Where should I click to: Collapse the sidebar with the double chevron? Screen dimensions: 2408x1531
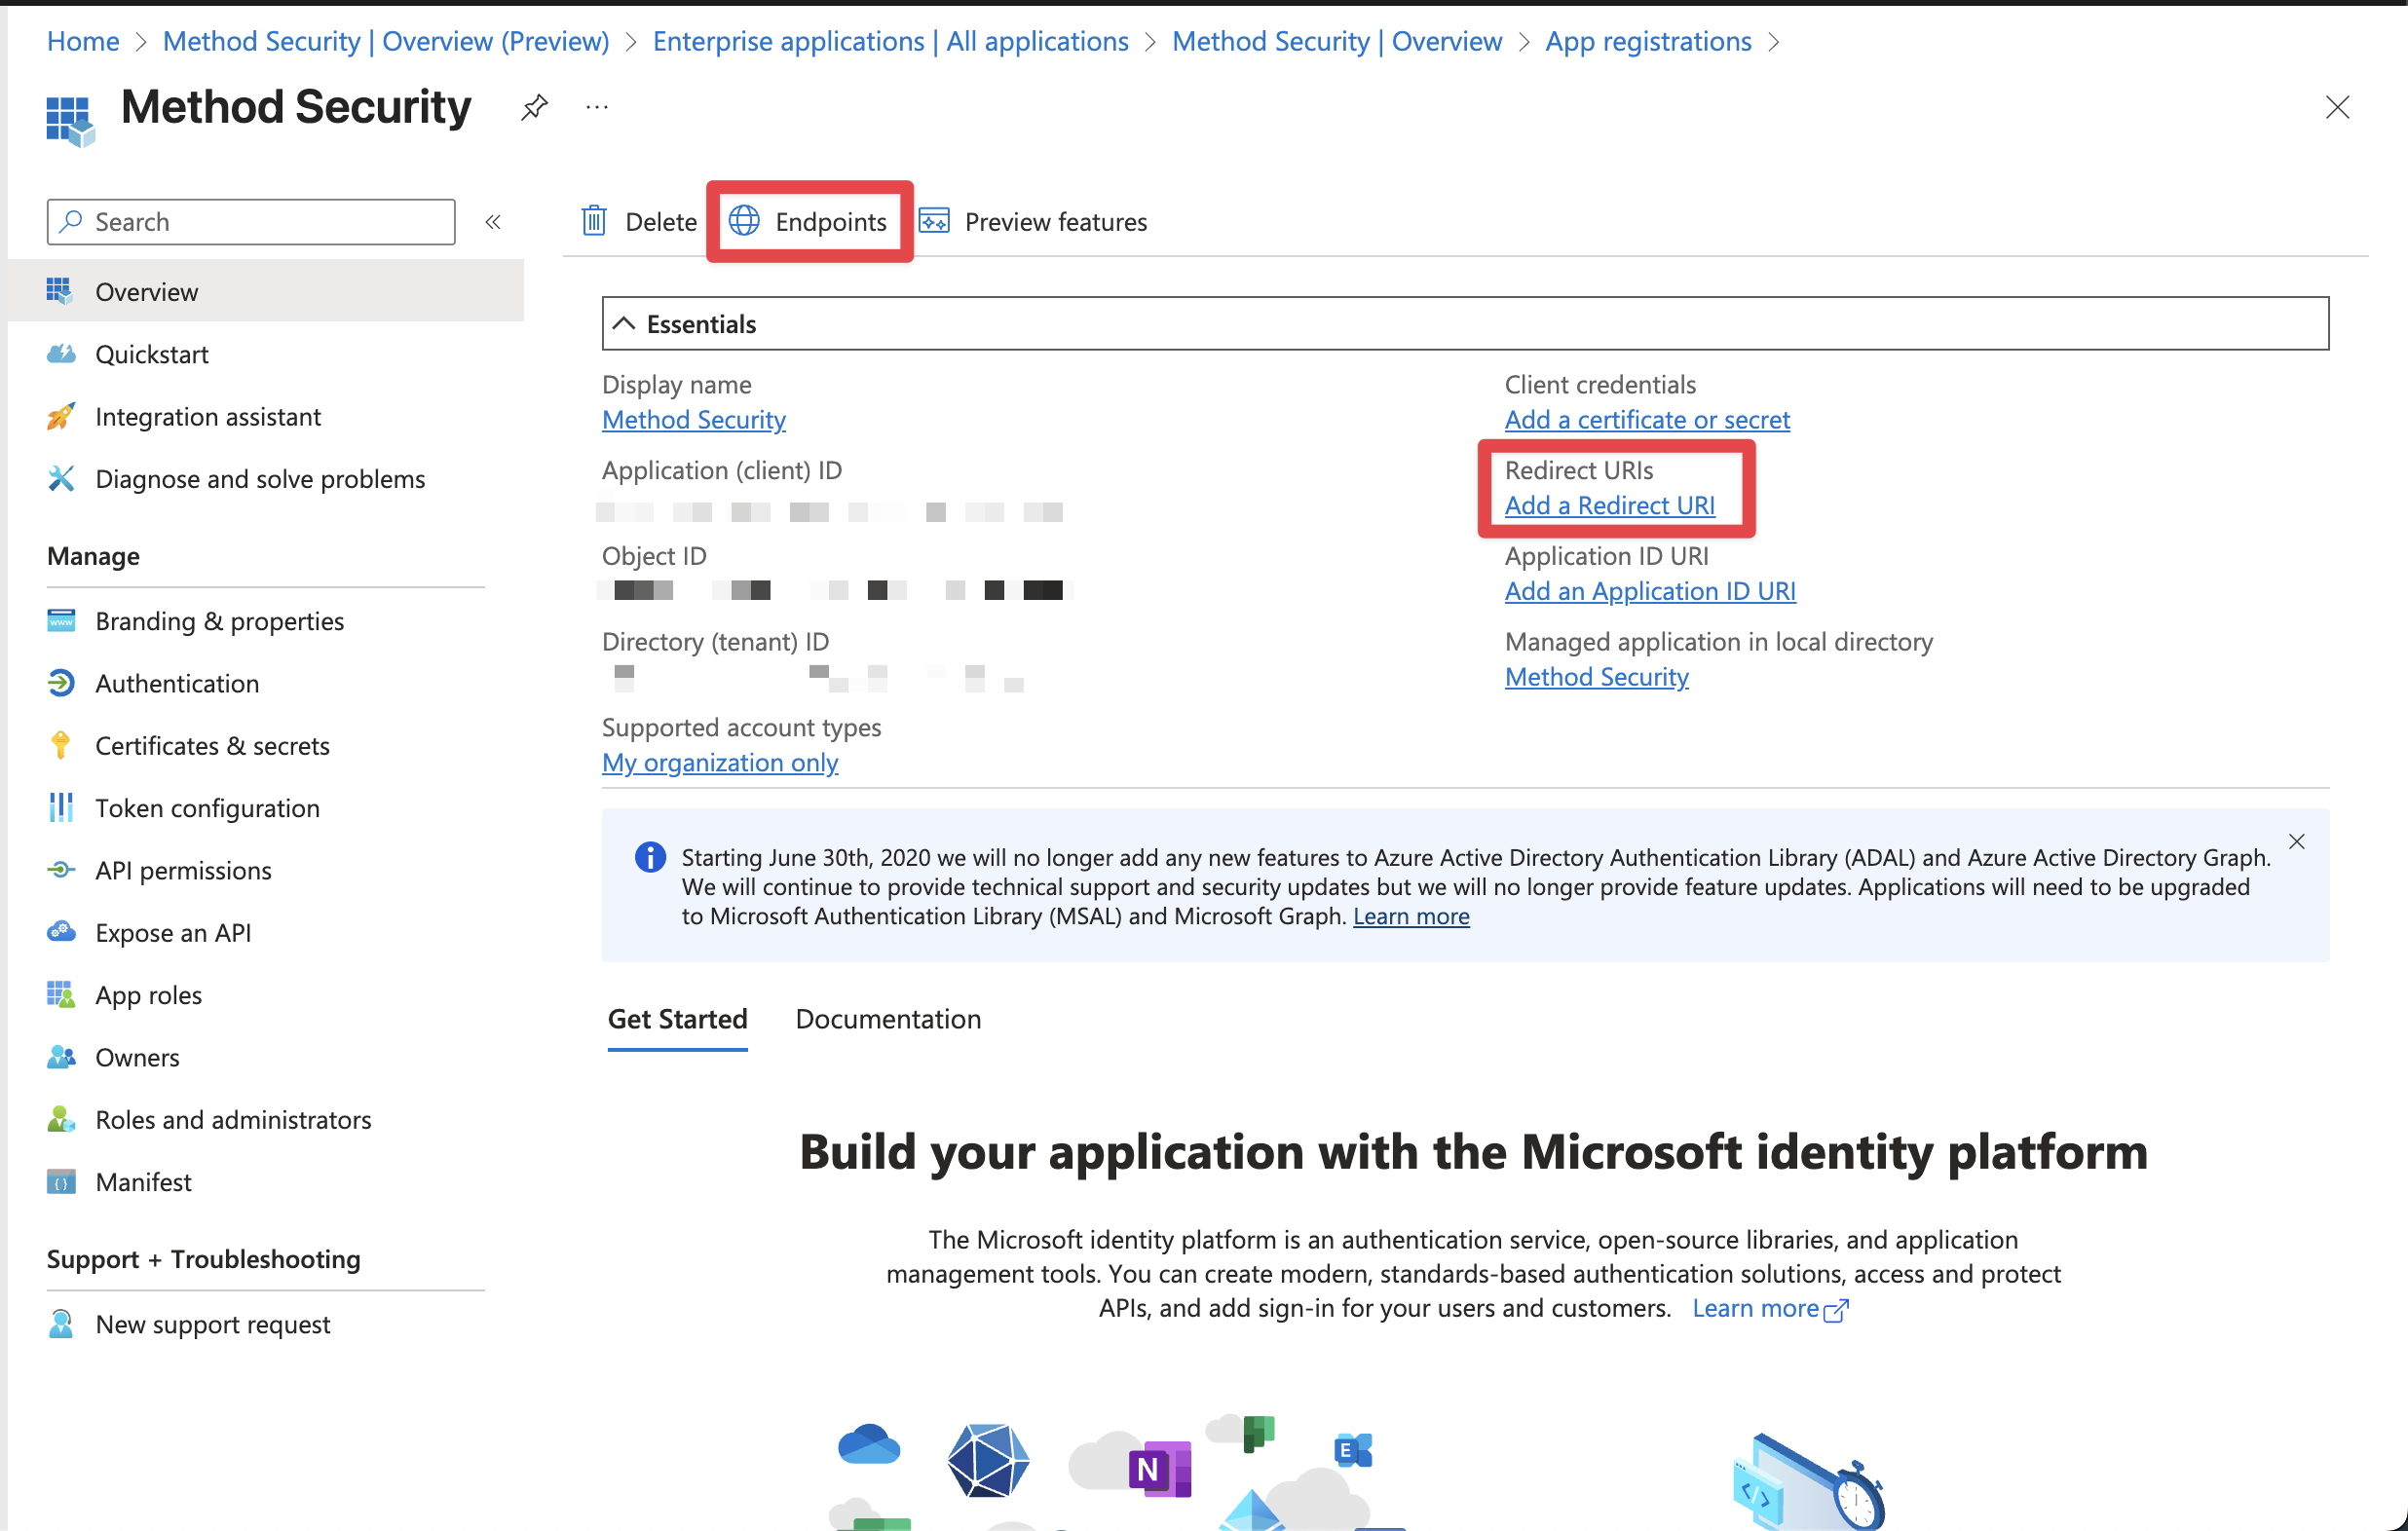click(x=493, y=222)
